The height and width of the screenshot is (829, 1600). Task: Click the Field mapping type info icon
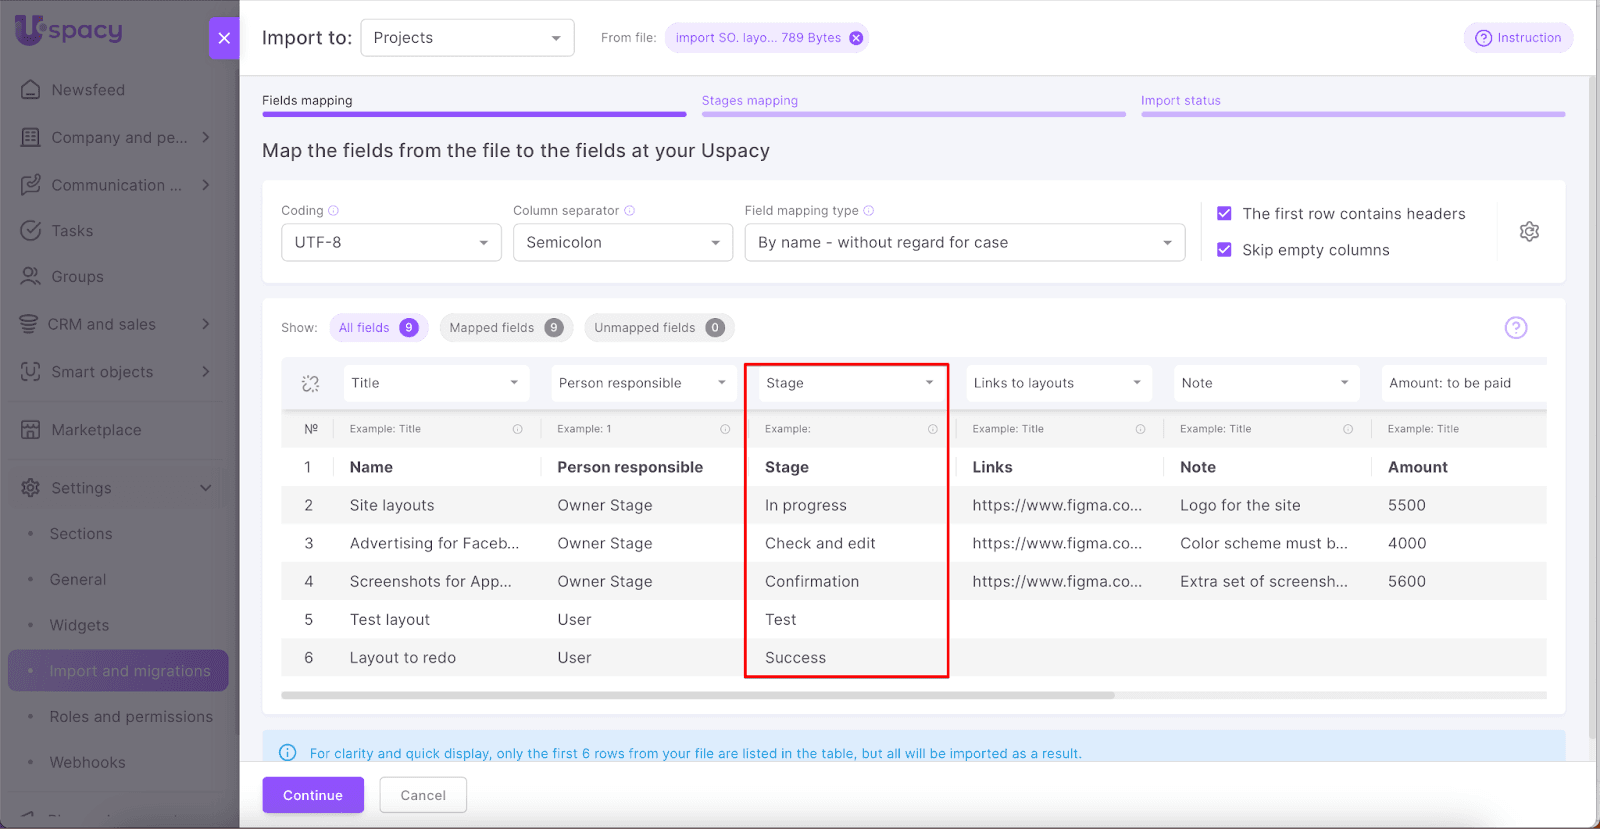869,211
